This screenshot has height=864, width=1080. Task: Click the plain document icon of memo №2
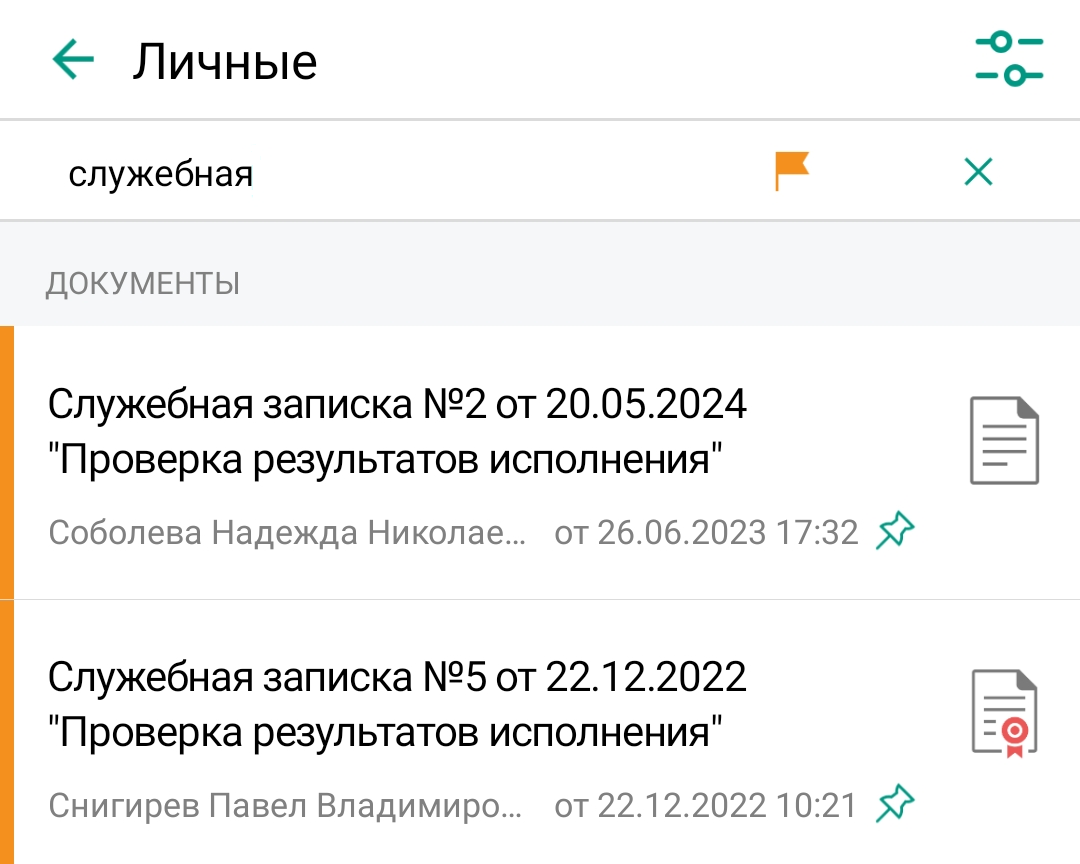pyautogui.click(x=1004, y=440)
